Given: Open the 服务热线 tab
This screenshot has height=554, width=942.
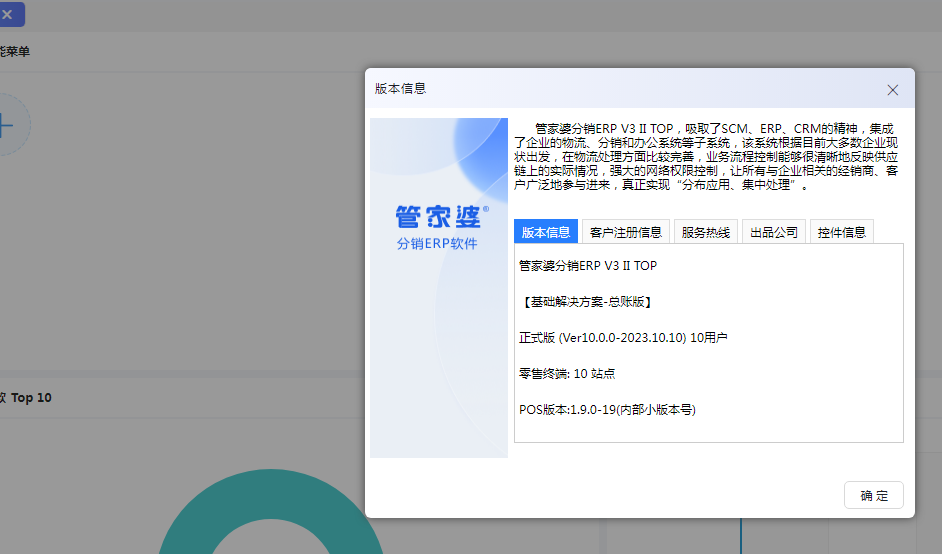Looking at the screenshot, I should [x=705, y=232].
